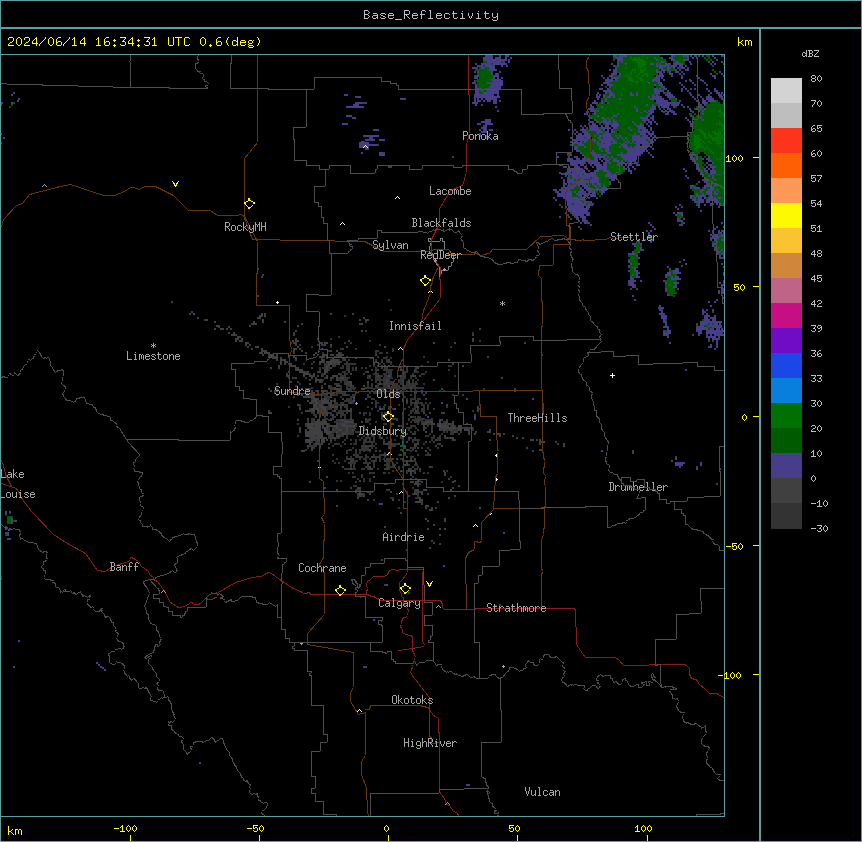Click the RockyMH town label

tap(245, 227)
